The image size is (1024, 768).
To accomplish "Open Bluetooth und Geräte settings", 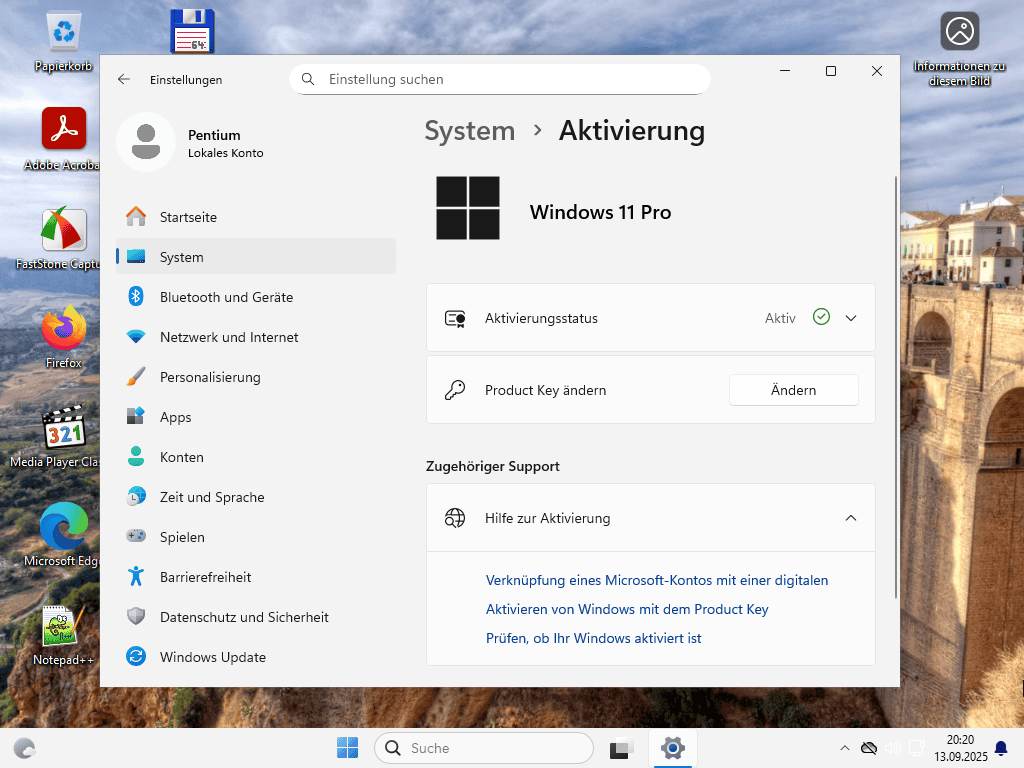I will tap(256, 297).
